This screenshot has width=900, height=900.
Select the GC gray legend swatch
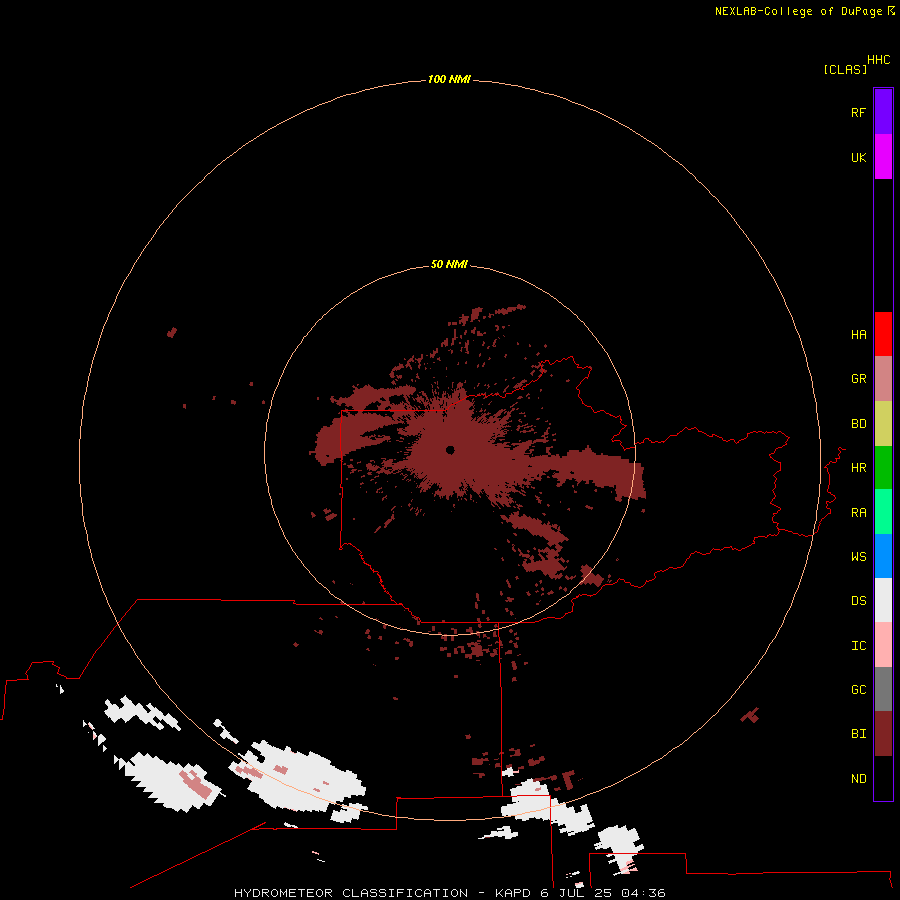[x=883, y=689]
